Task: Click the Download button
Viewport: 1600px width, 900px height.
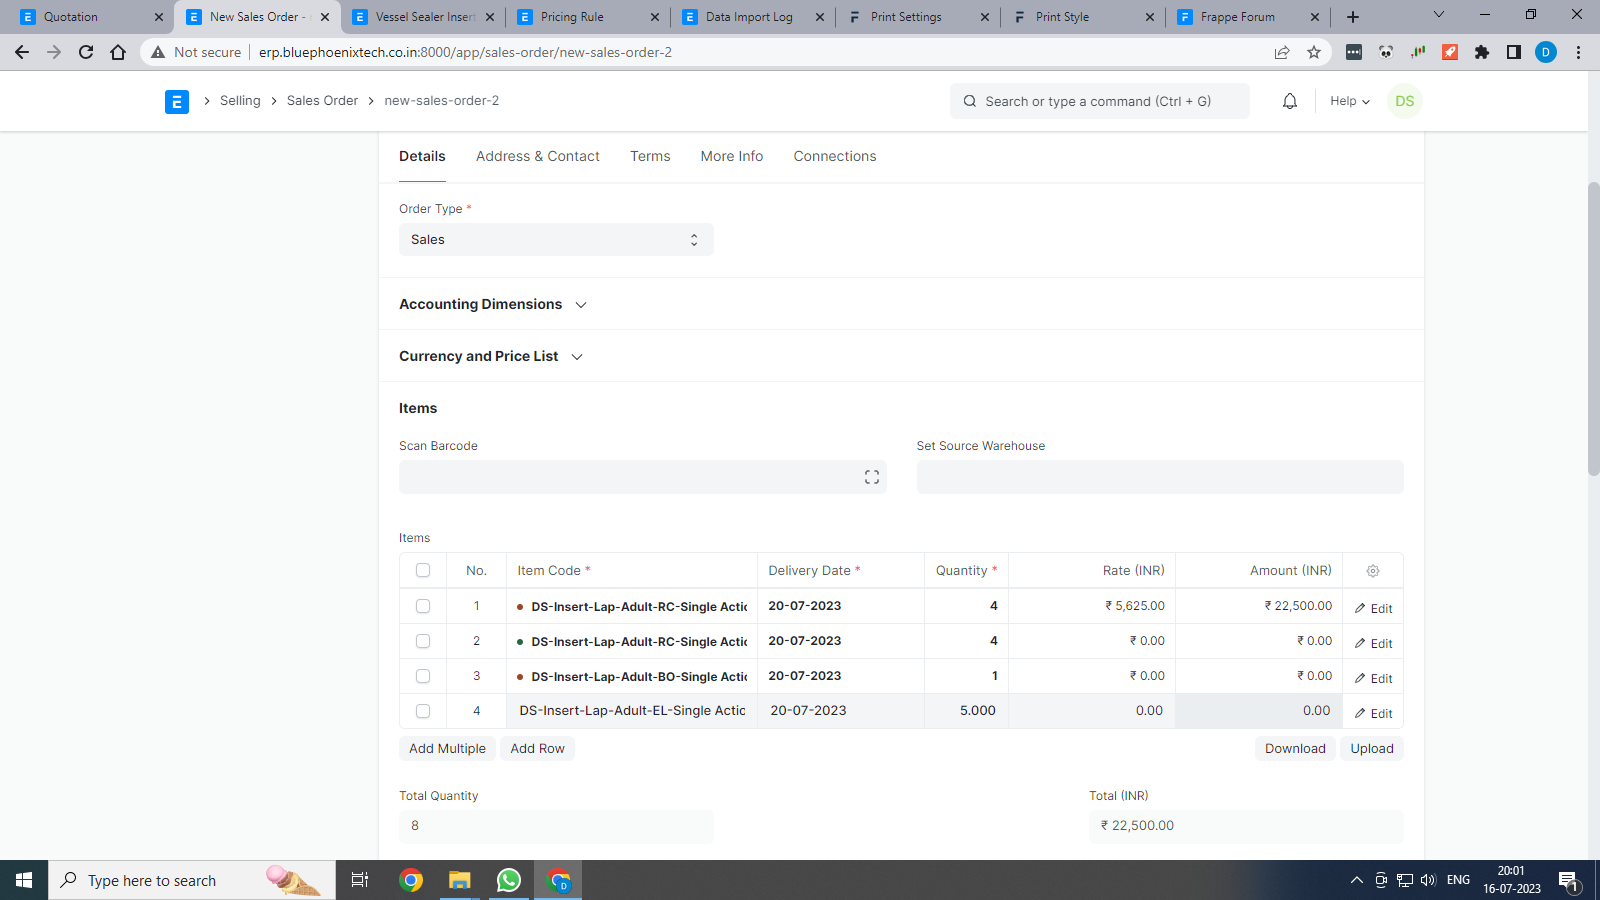Action: (x=1295, y=749)
